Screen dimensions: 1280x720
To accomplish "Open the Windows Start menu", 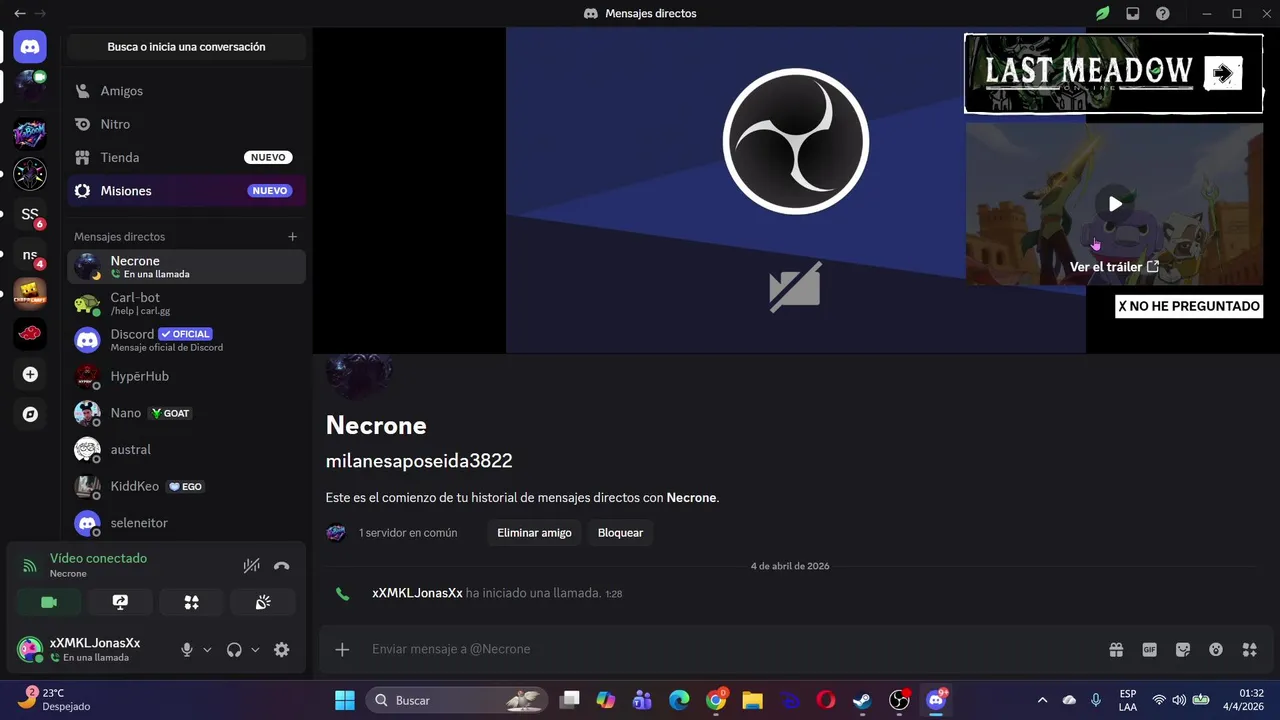I will tap(344, 700).
